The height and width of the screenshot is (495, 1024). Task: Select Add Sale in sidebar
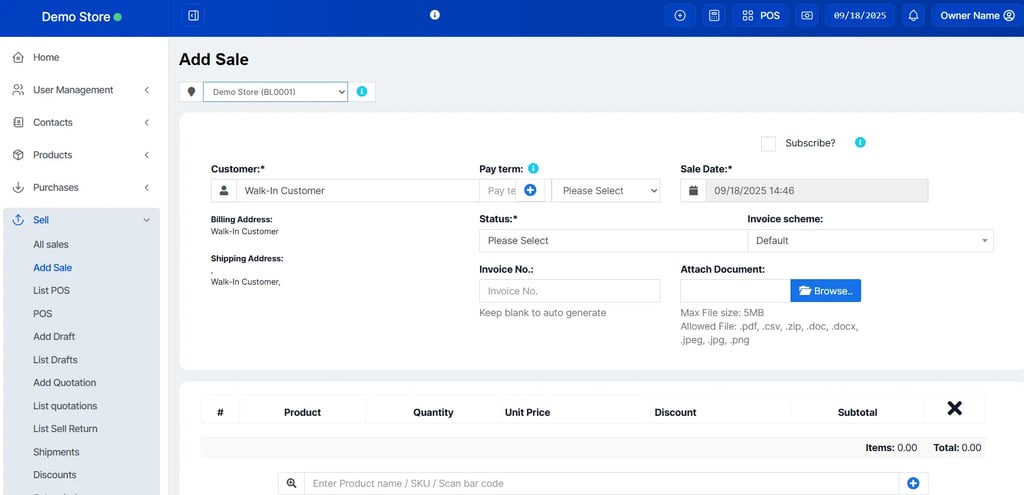click(x=53, y=268)
